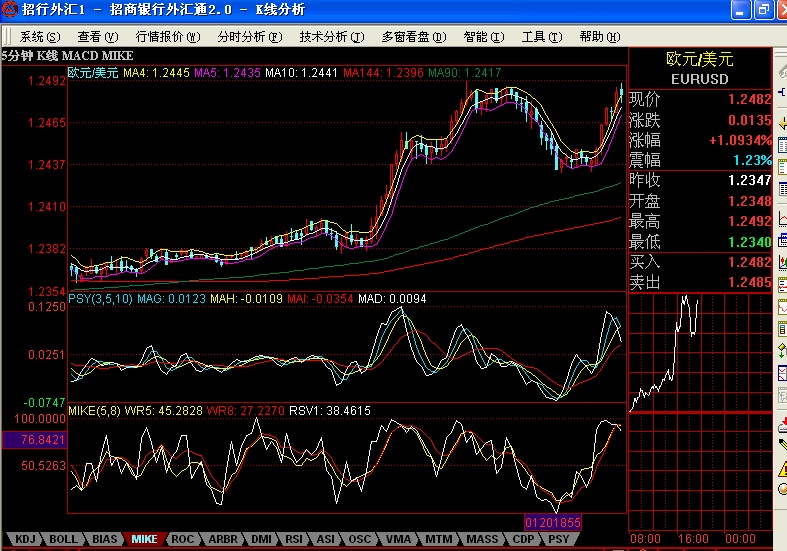The width and height of the screenshot is (787, 551).
Task: Click the 涨跌 value 0.0135
Action: [749, 120]
